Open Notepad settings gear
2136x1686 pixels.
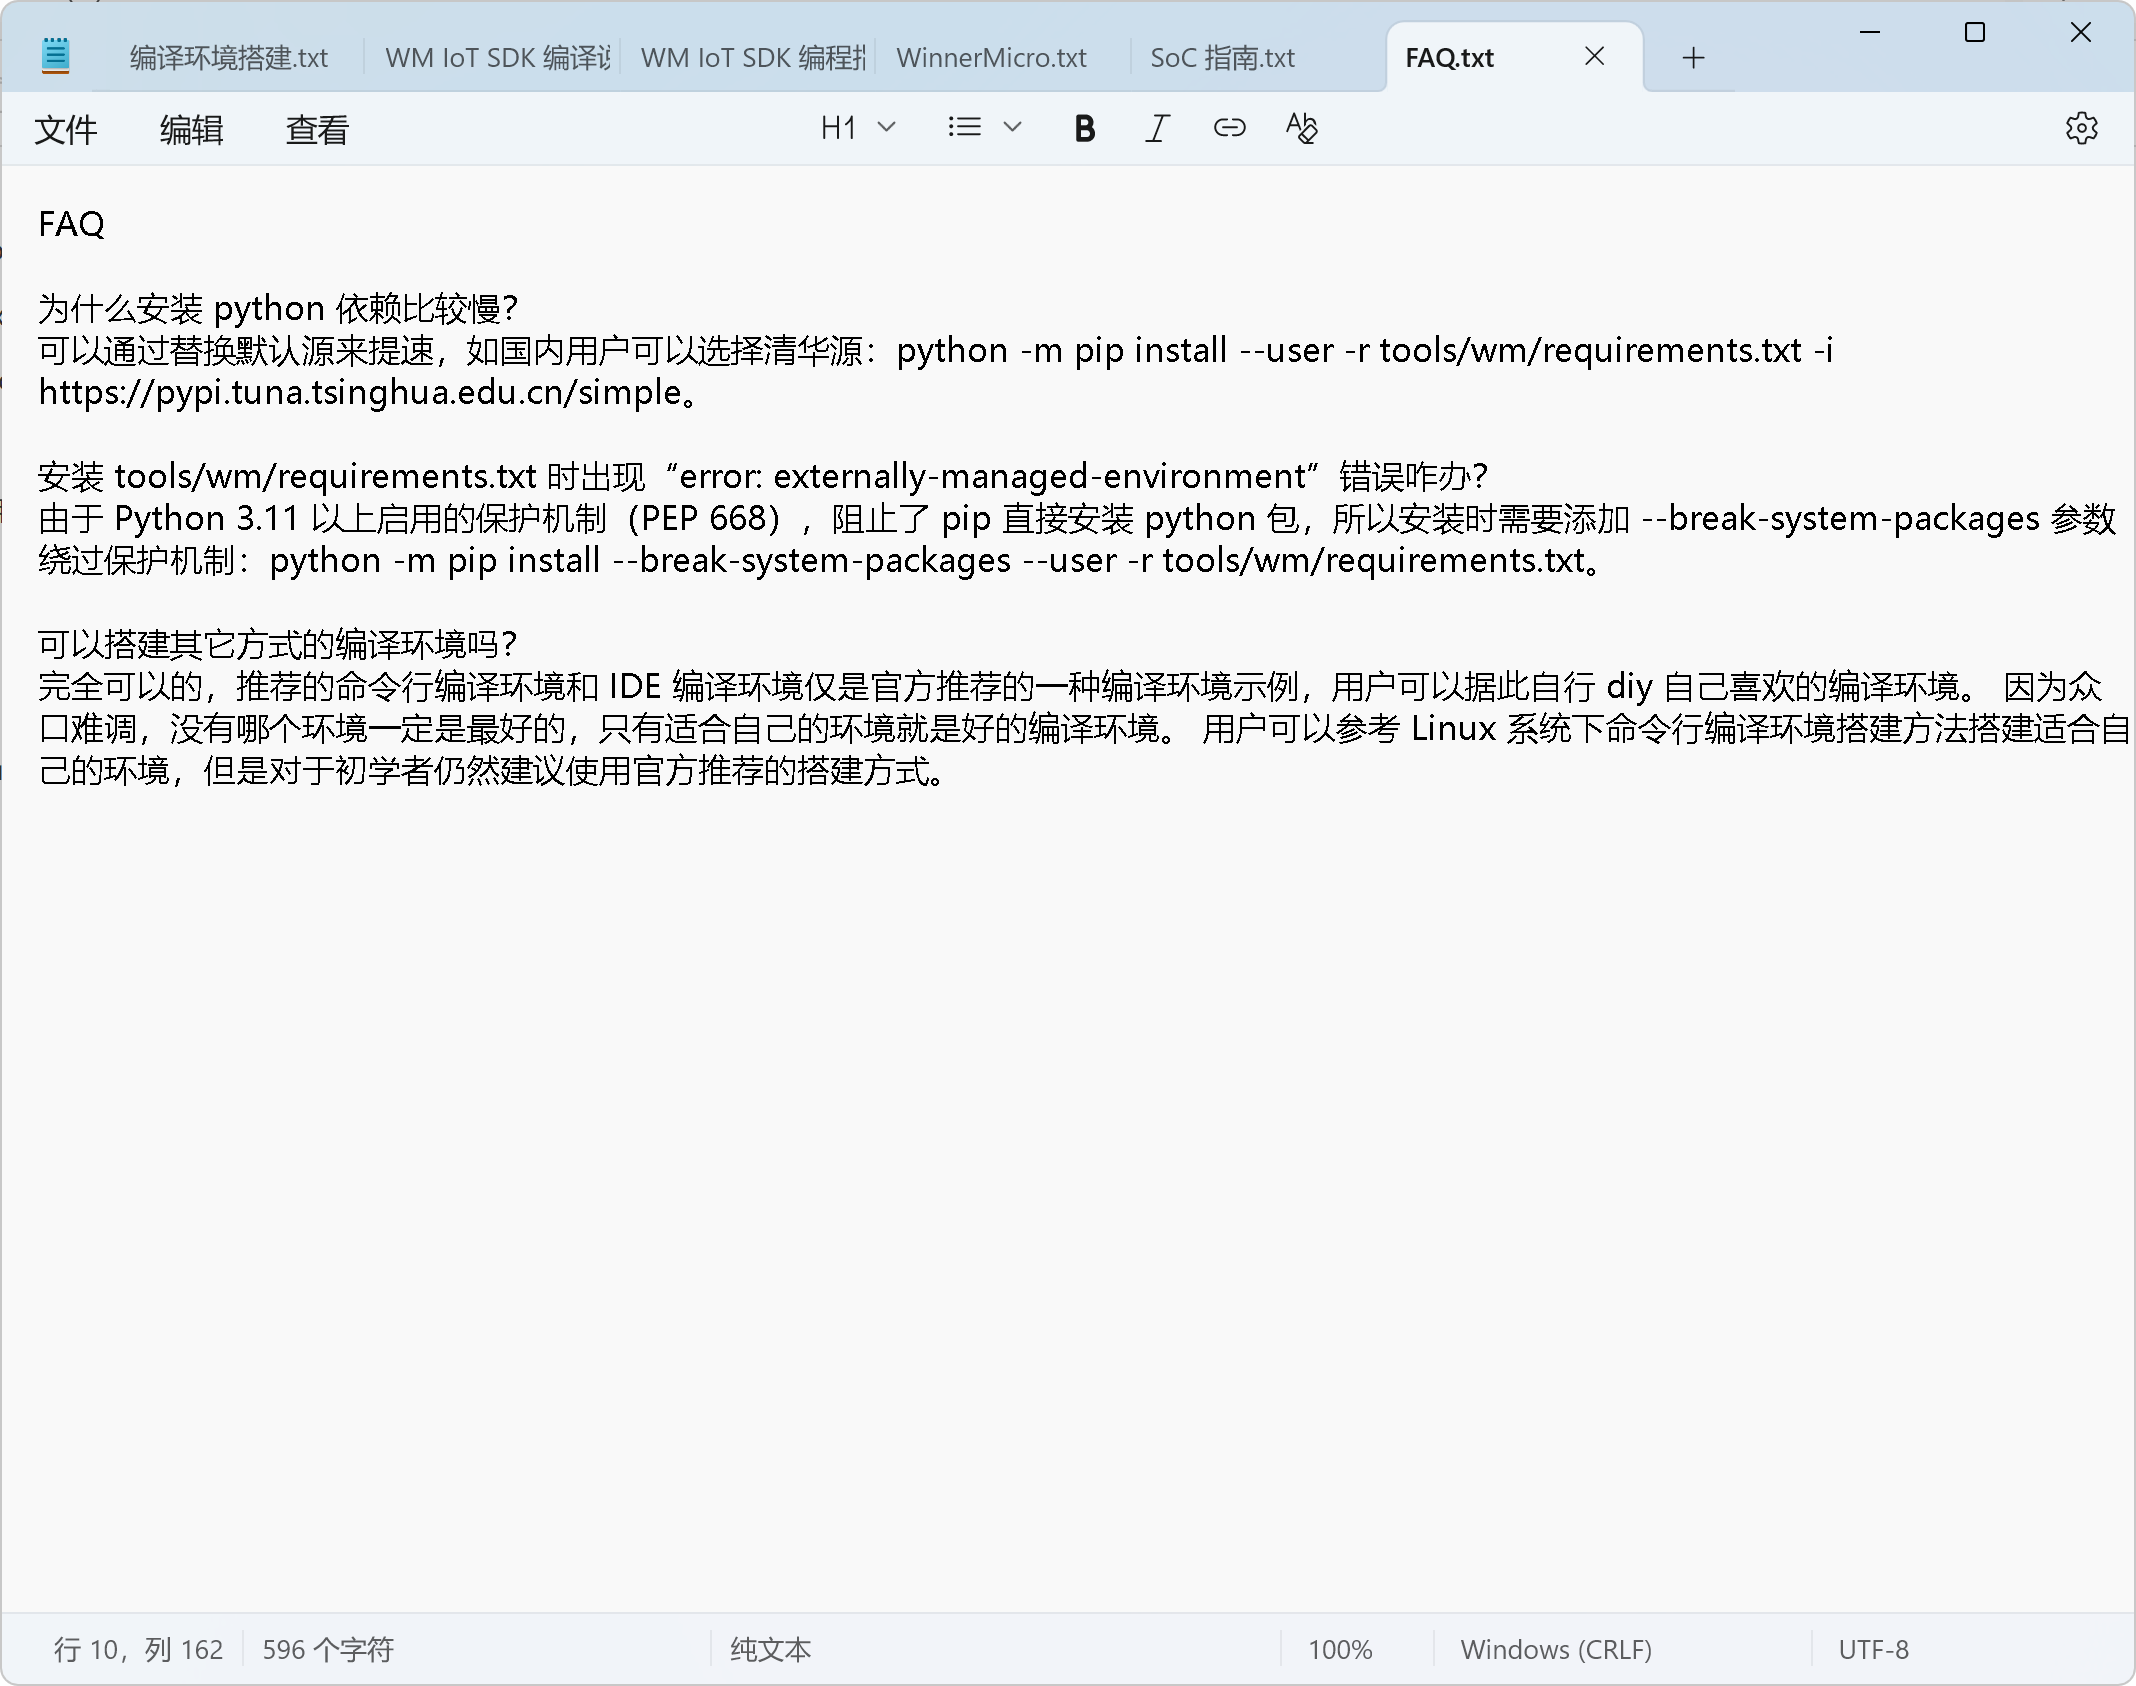(2081, 128)
